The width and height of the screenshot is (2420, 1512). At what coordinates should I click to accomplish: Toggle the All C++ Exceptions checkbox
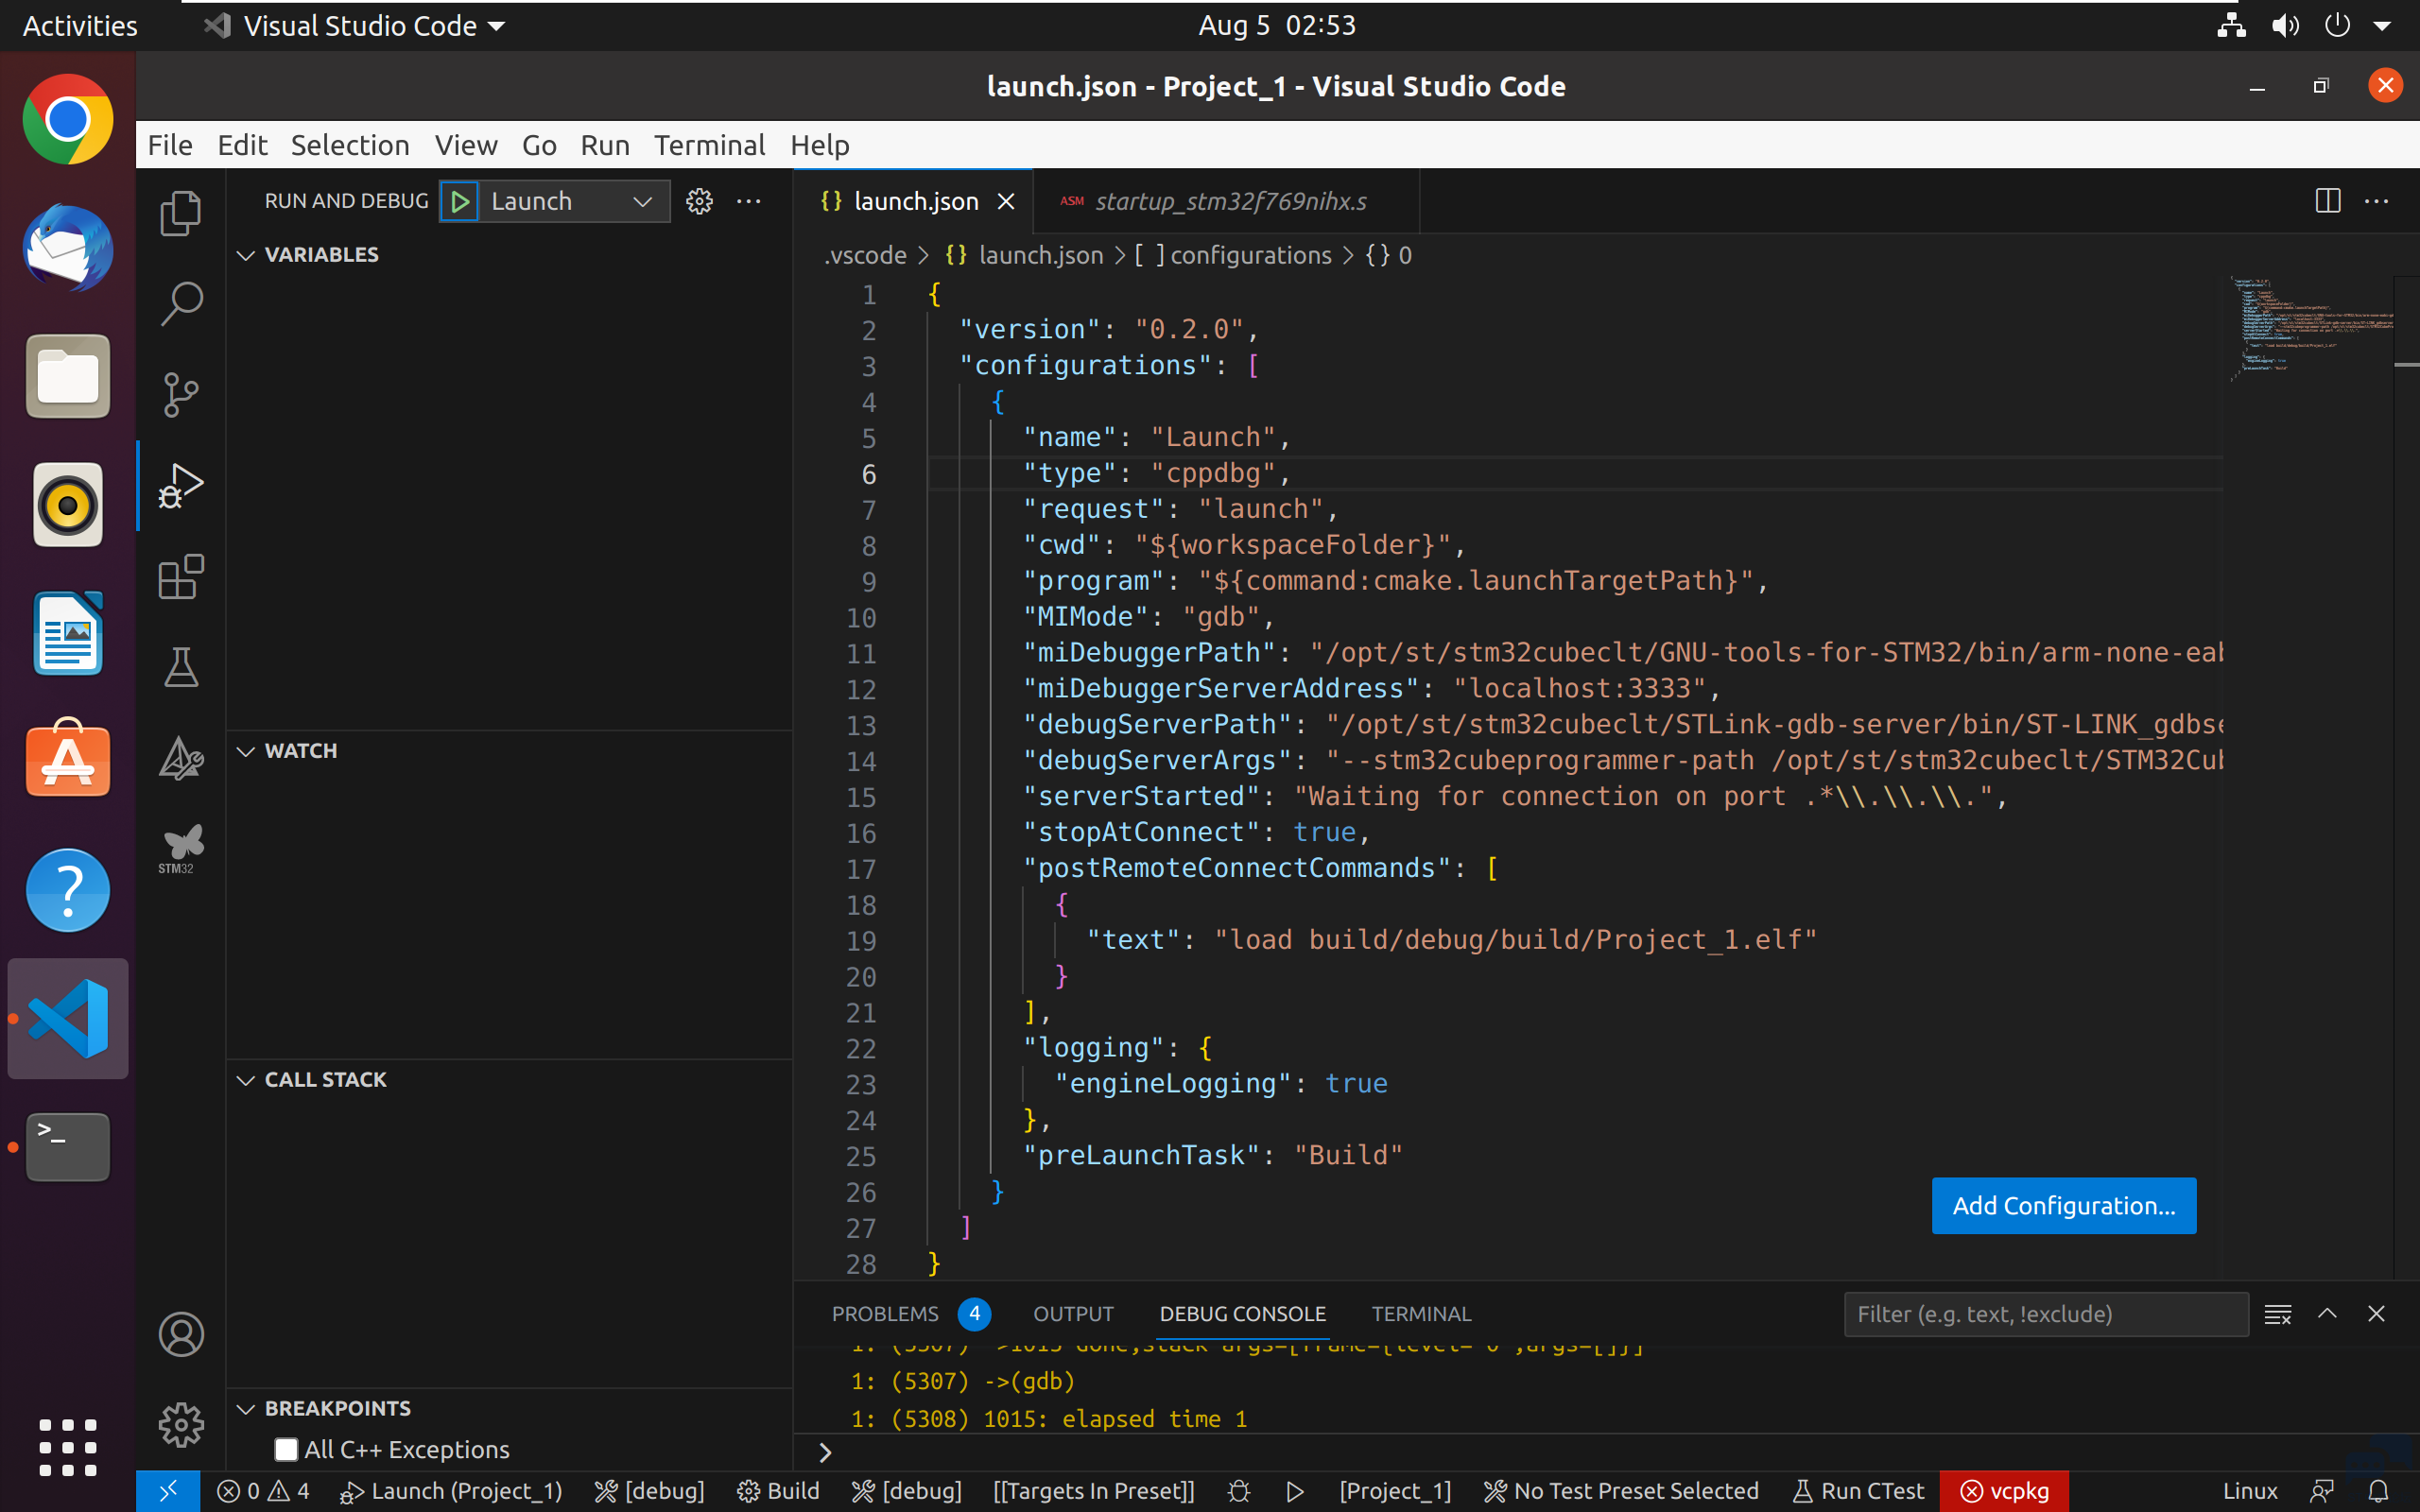(287, 1450)
